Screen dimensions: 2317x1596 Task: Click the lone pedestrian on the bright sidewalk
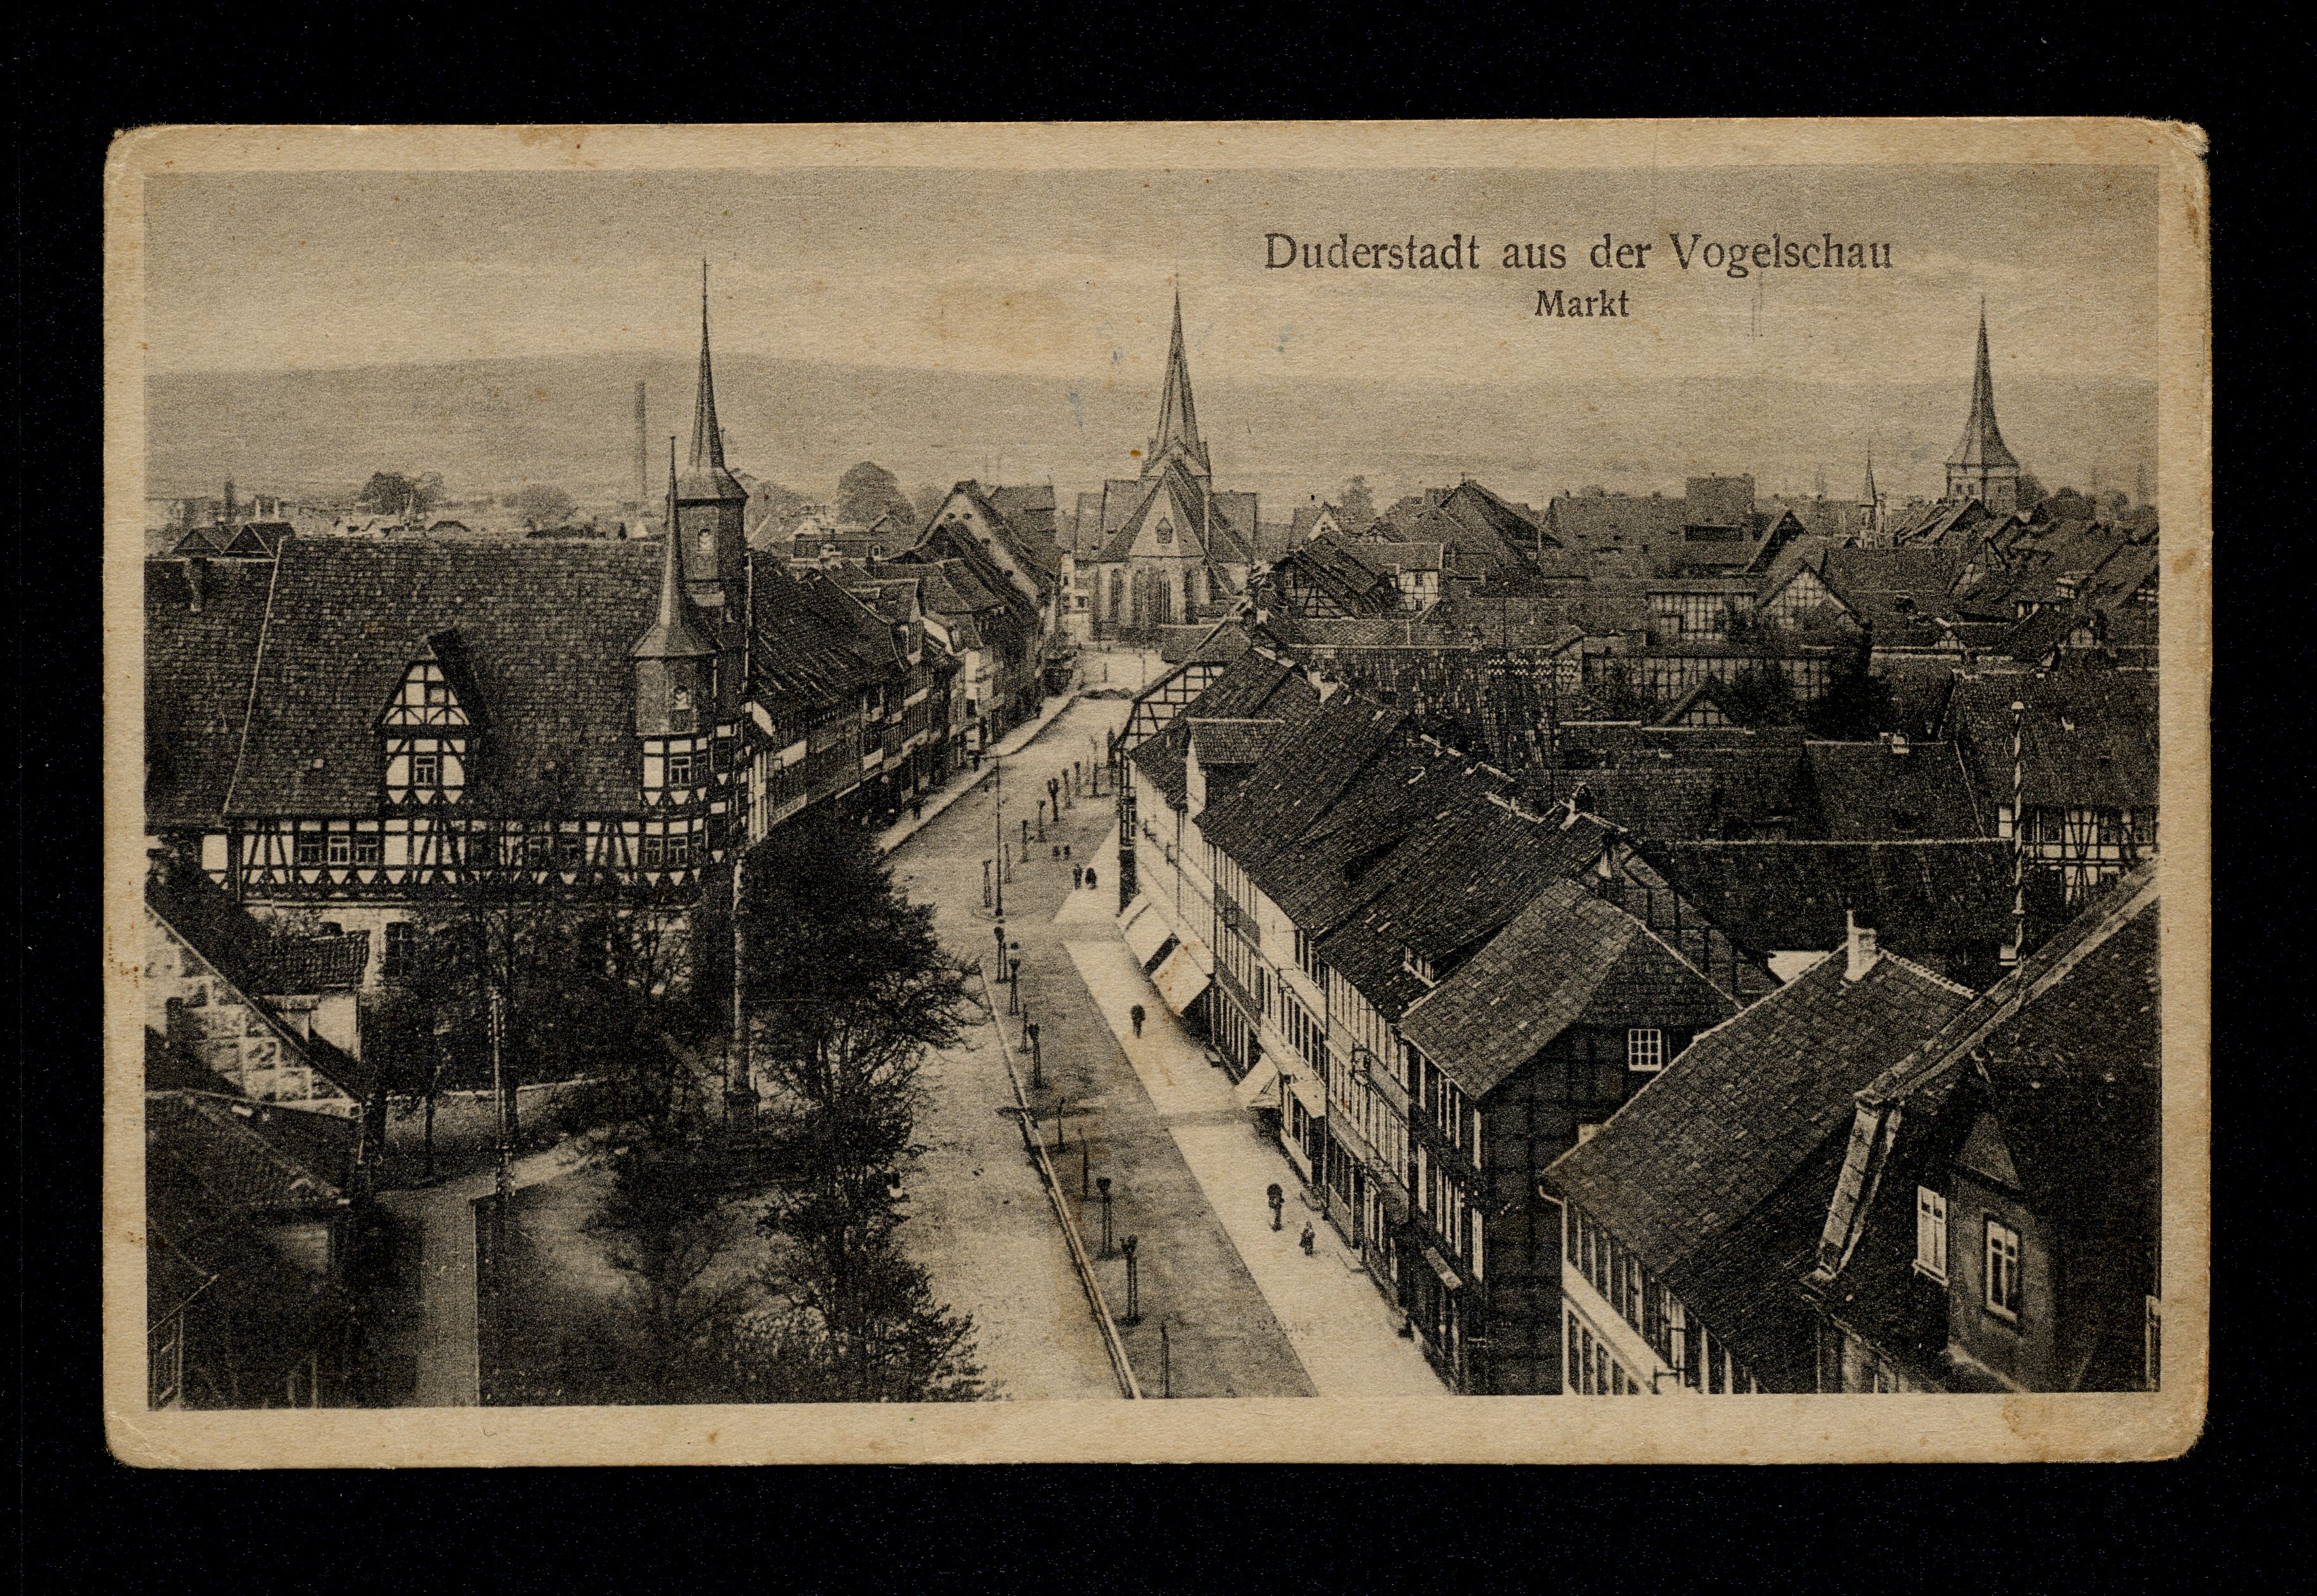(1137, 1018)
